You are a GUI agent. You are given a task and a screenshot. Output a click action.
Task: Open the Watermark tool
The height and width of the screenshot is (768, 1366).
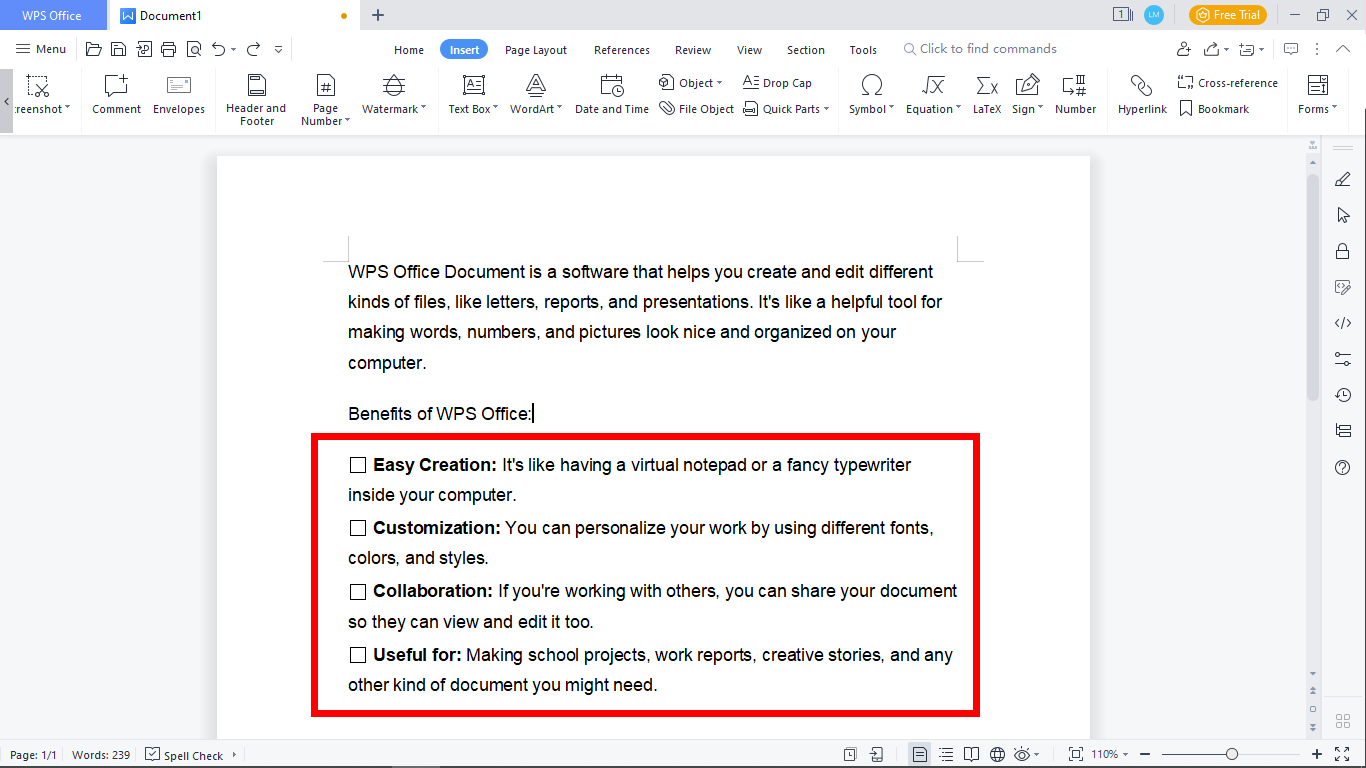point(392,95)
